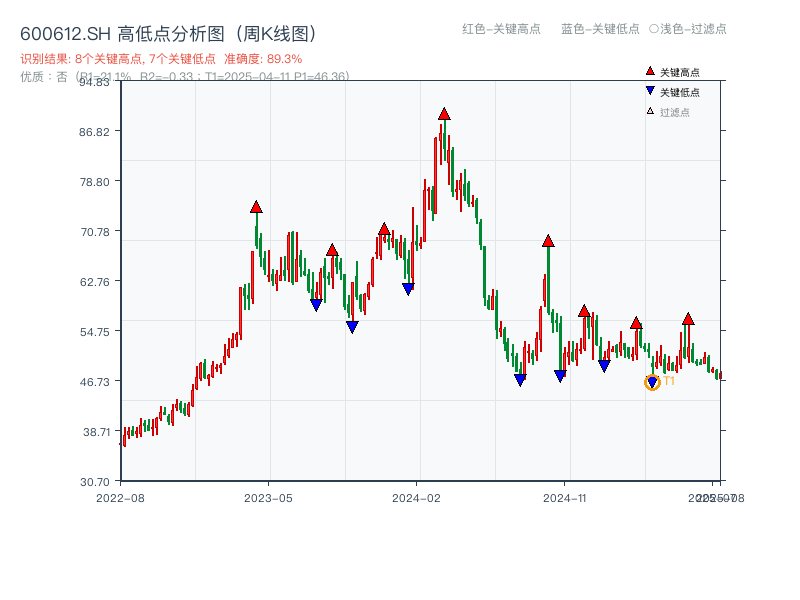Image resolution: width=800 pixels, height=600 pixels.
Task: Click the 关键高点 legend label
Action: pos(680,72)
